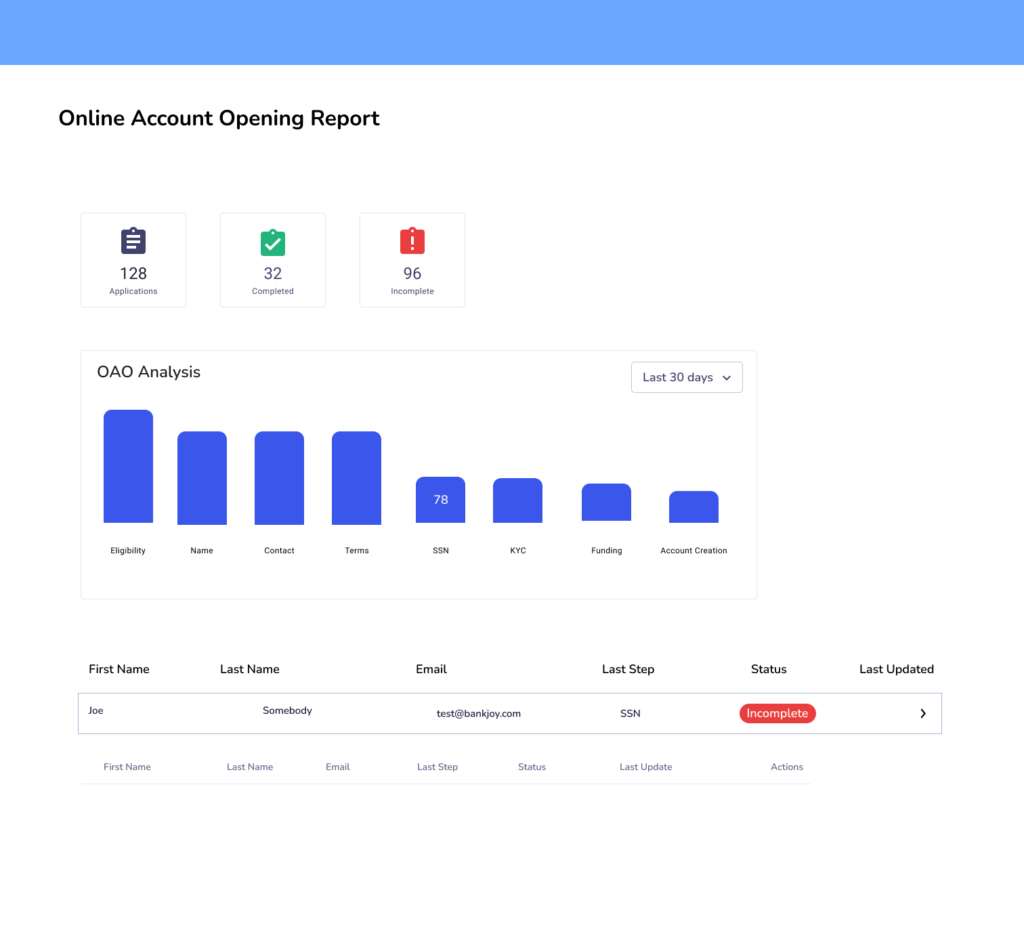Click the Funding bar in chart

pyautogui.click(x=606, y=502)
